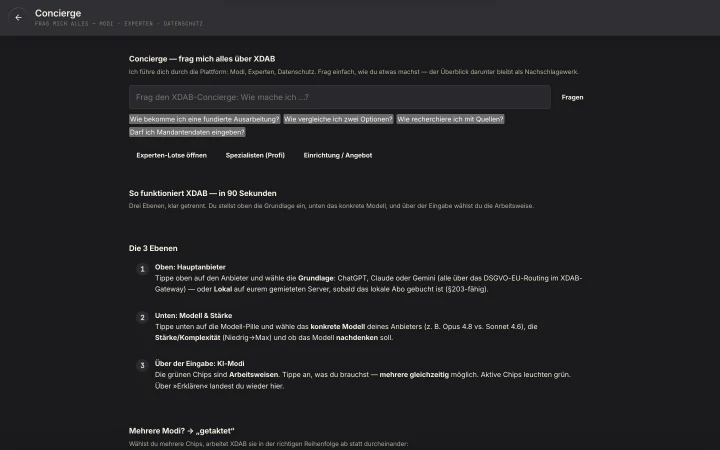Choose 'Darf ich Mandantendaten eingeben?' suggestion
This screenshot has height=450, width=720.
point(187,132)
